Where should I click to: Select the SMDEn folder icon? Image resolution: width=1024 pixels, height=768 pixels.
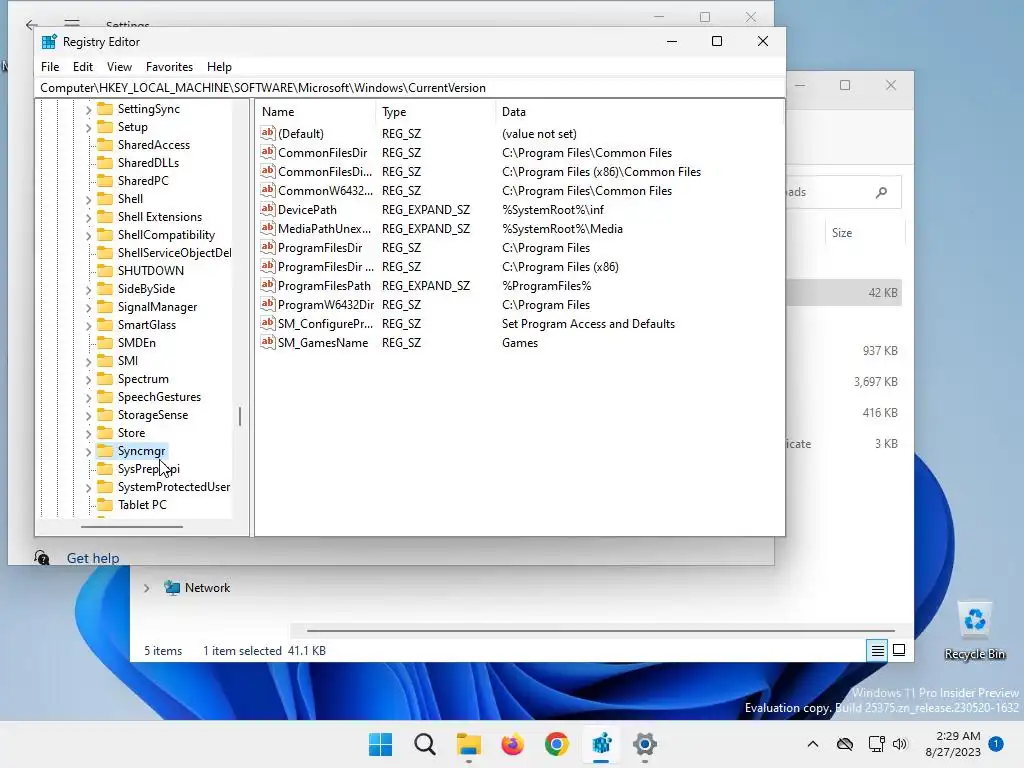104,342
